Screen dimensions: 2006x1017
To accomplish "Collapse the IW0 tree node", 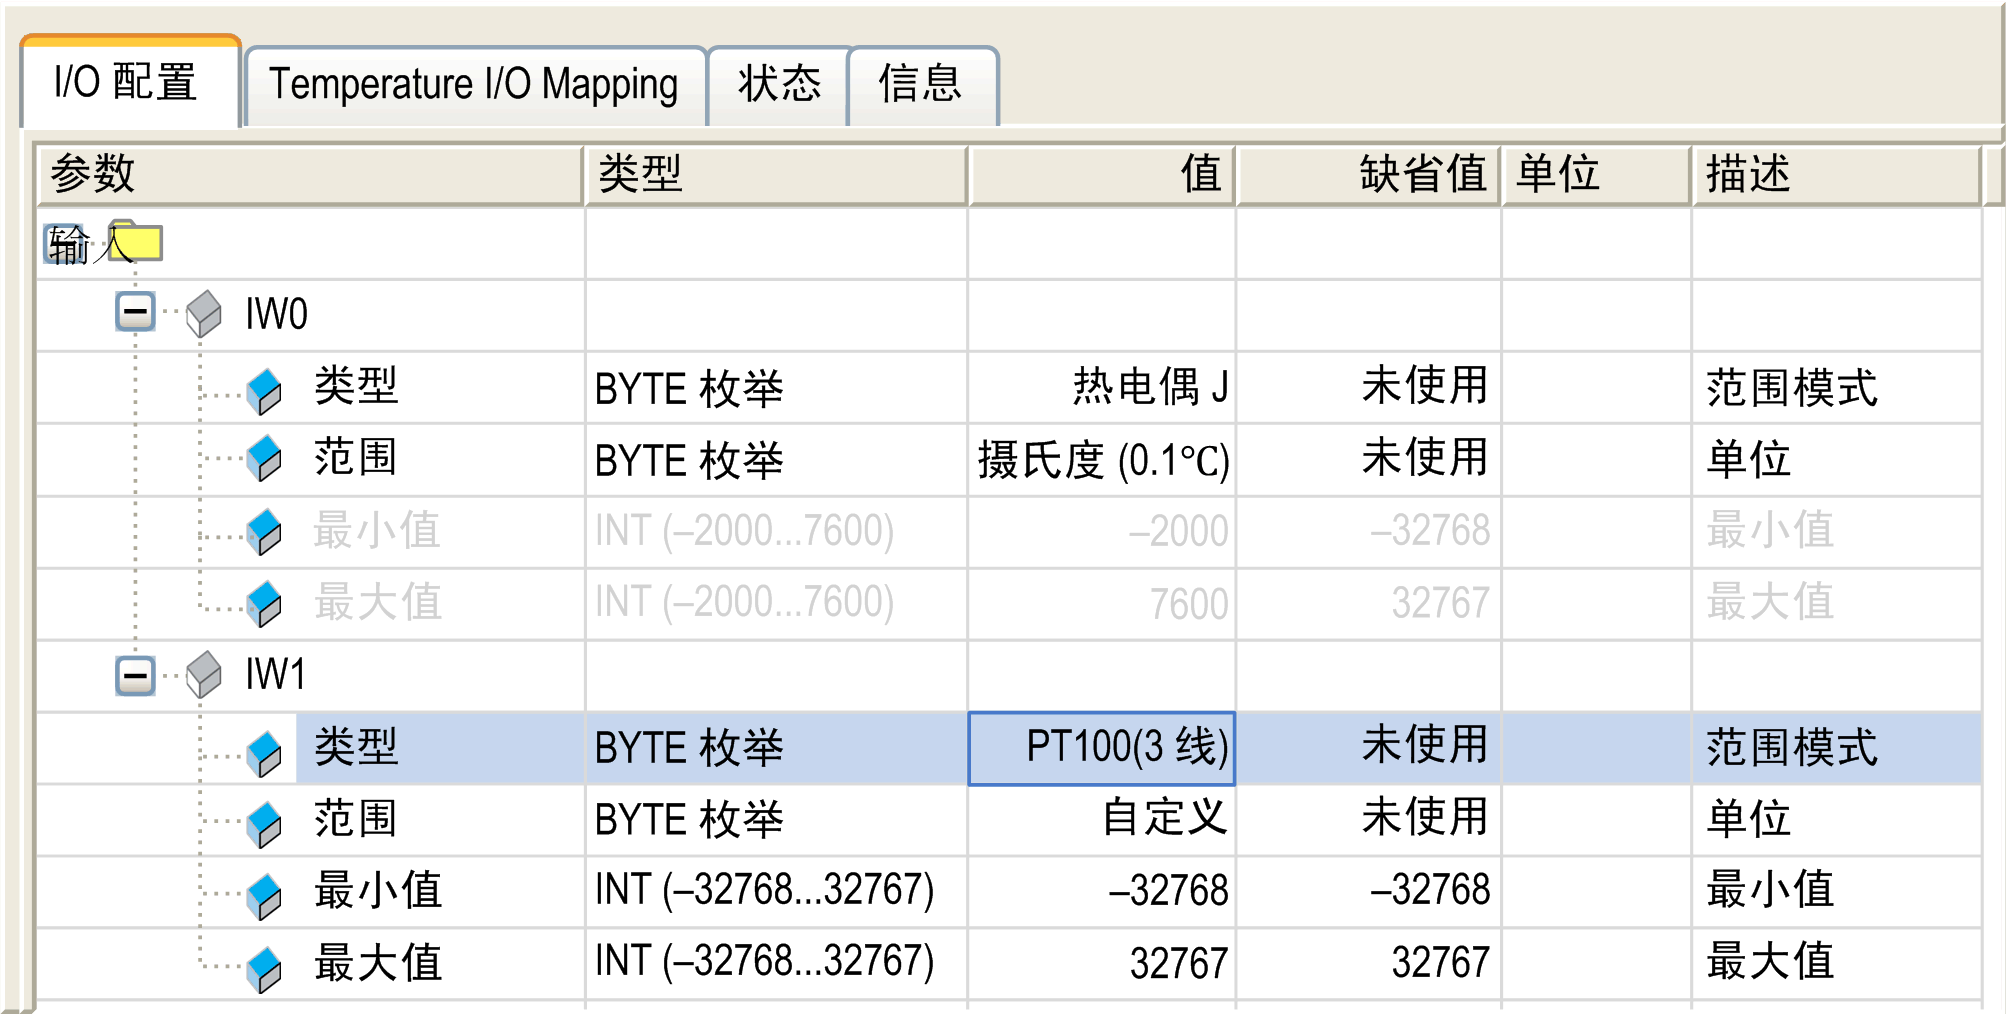I will 135,311.
